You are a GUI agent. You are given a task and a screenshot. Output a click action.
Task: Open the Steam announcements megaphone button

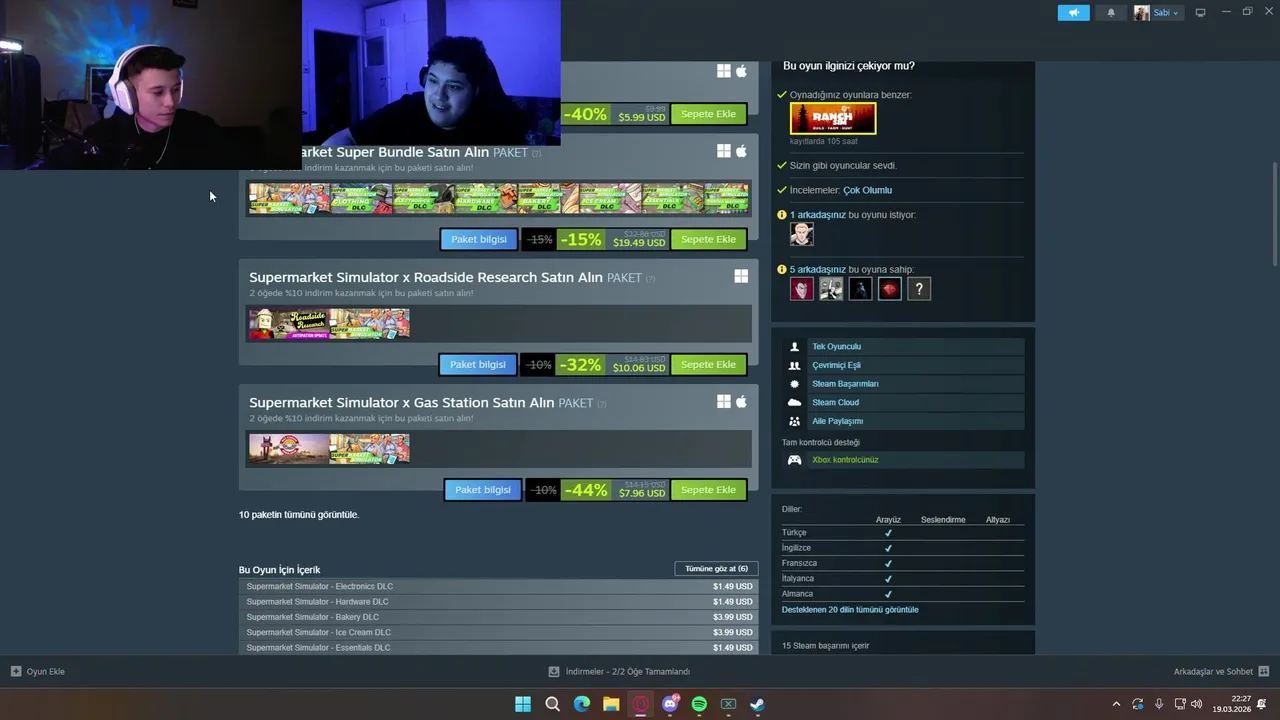tap(1073, 13)
